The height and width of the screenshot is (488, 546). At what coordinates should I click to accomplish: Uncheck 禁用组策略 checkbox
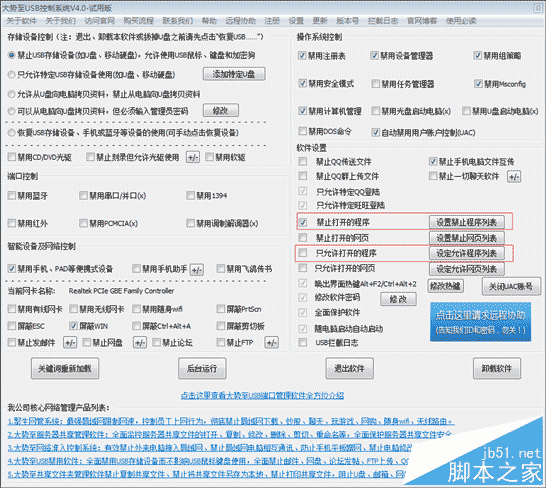click(x=478, y=55)
